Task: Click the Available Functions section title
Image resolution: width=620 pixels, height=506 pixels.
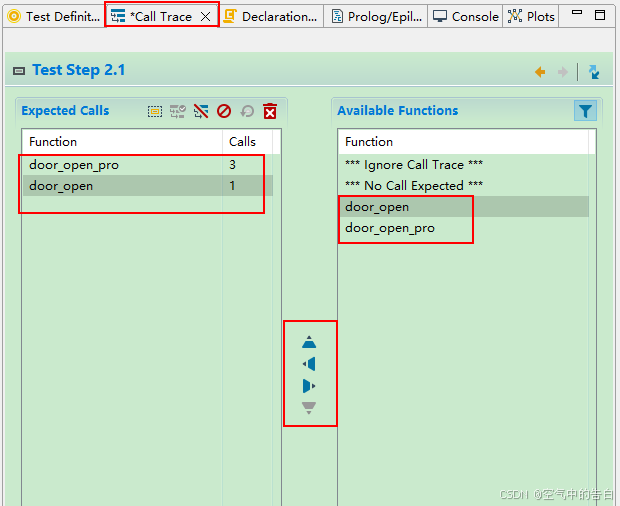Action: 397,111
